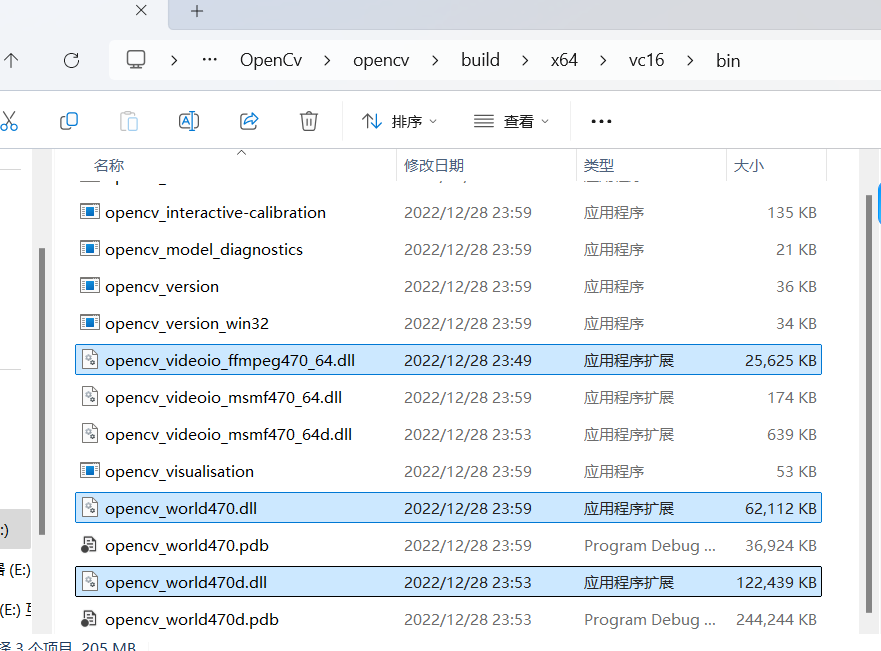Navigate to OpenCv in the breadcrumb
881x651 pixels.
click(x=271, y=60)
